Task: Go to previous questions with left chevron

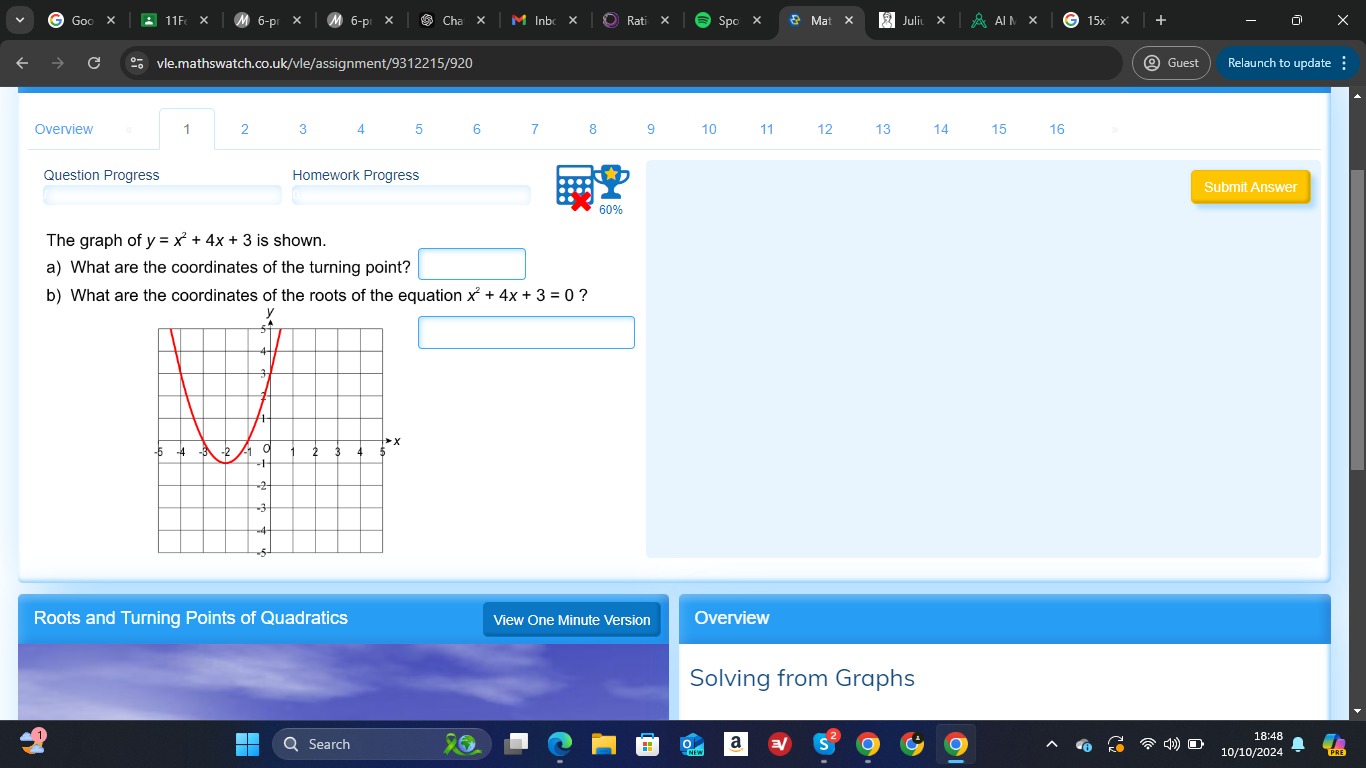Action: (128, 129)
